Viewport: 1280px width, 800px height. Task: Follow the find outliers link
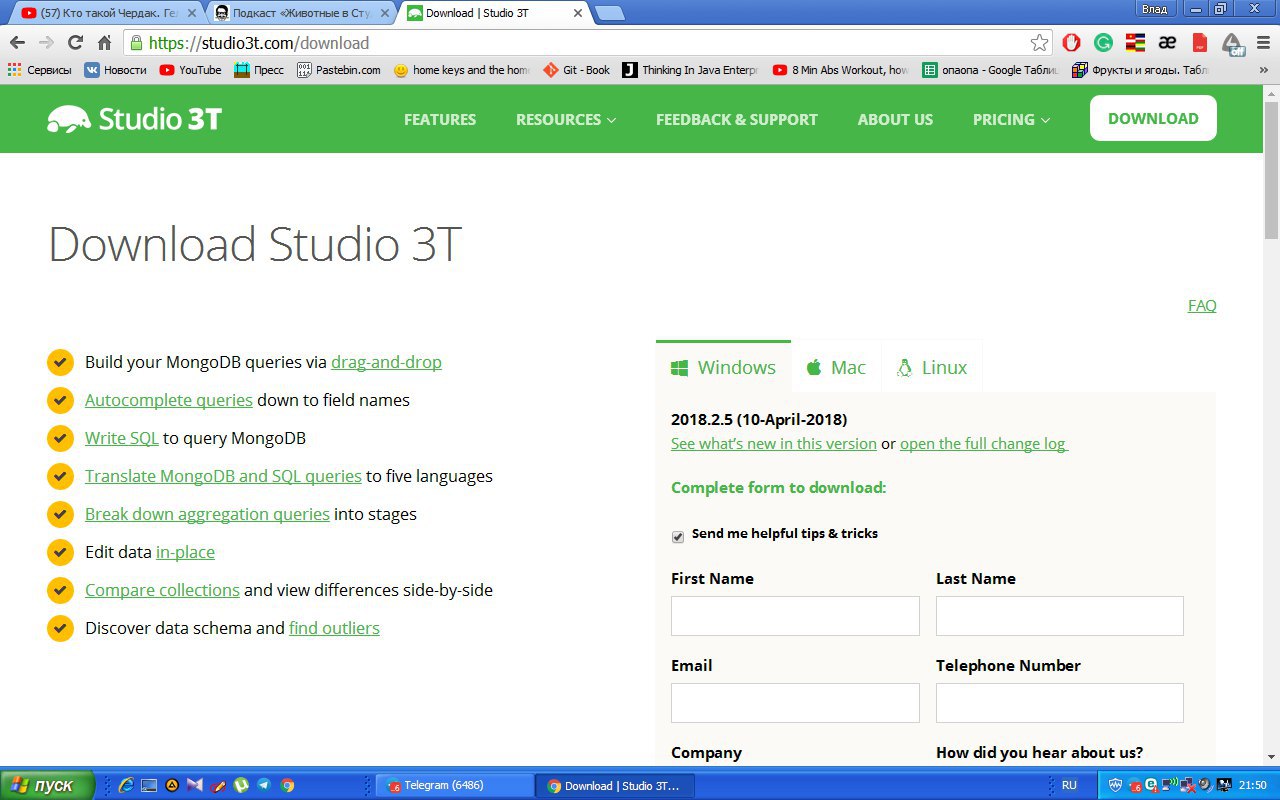[x=334, y=628]
